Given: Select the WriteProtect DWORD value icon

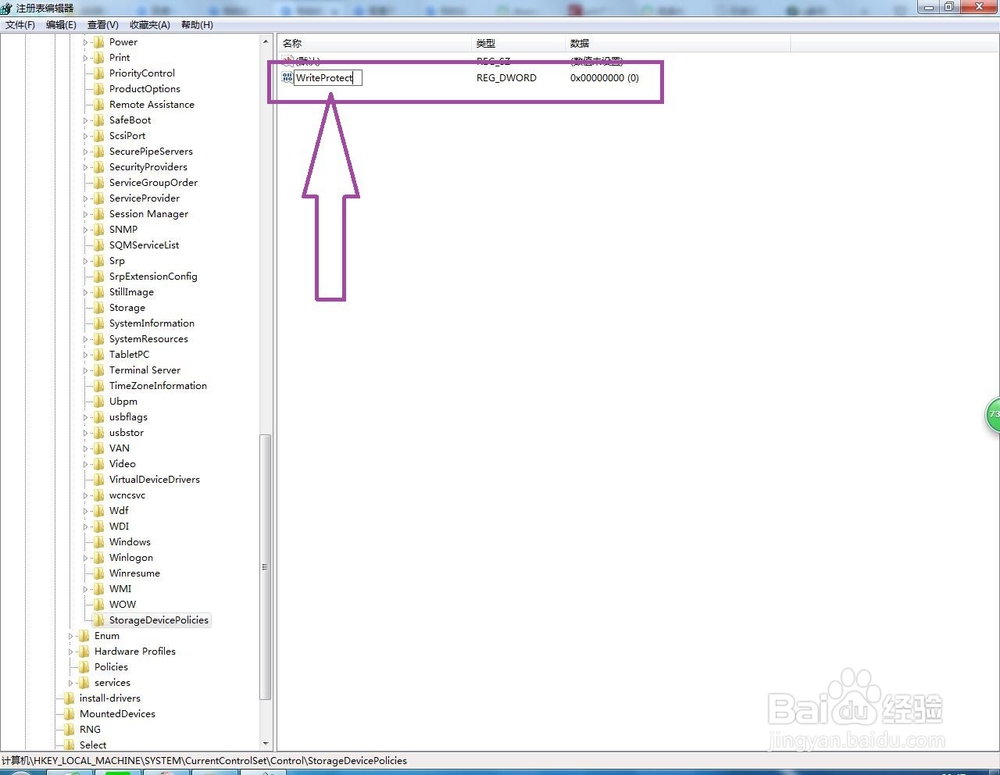Looking at the screenshot, I should tap(287, 78).
